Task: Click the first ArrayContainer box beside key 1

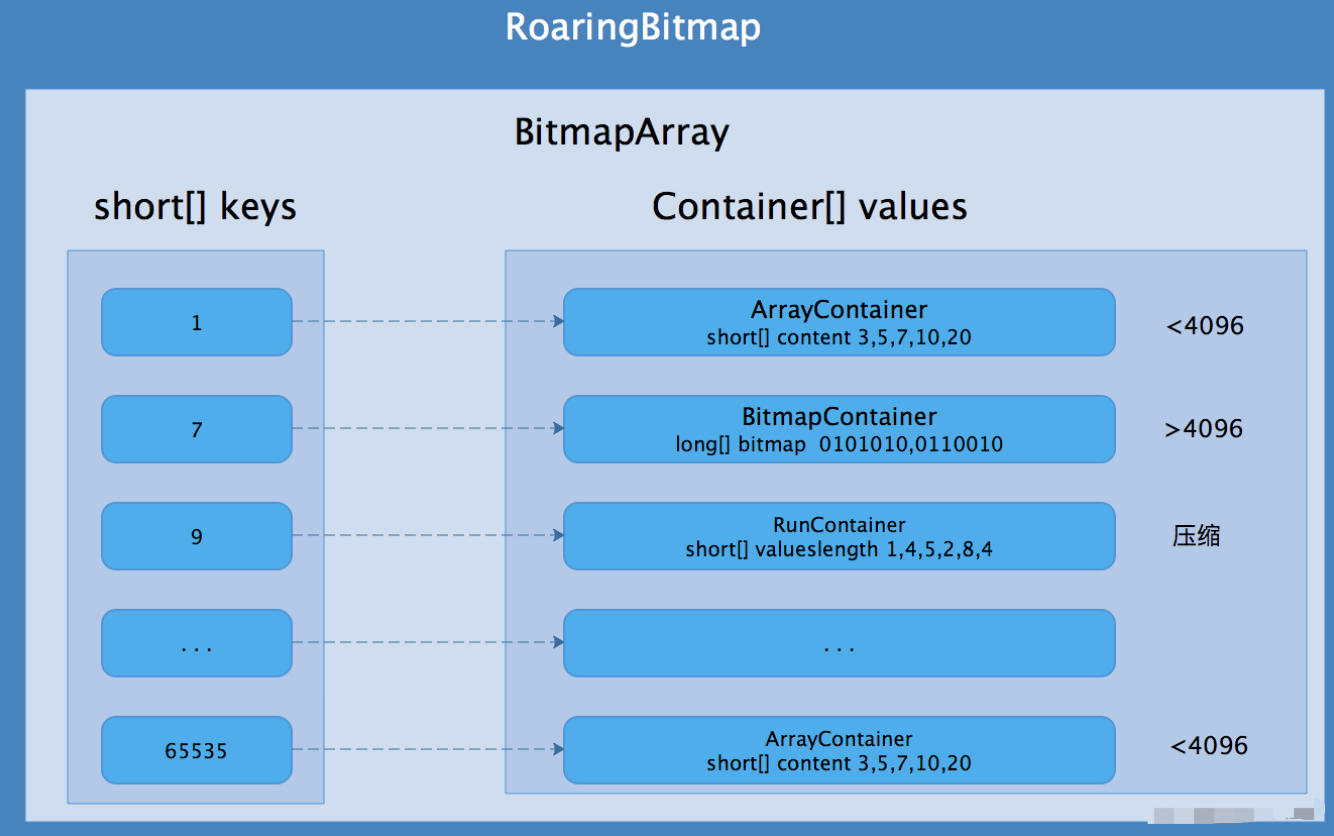Action: coord(839,322)
